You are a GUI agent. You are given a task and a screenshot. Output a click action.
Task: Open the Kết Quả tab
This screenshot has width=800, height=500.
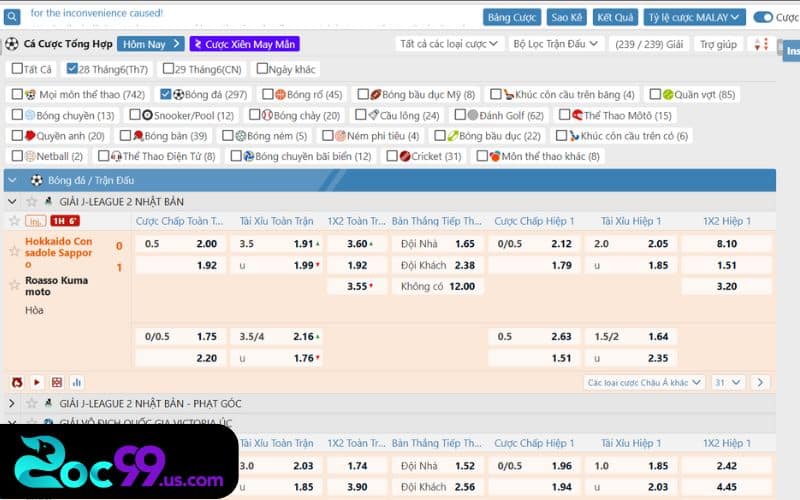615,17
